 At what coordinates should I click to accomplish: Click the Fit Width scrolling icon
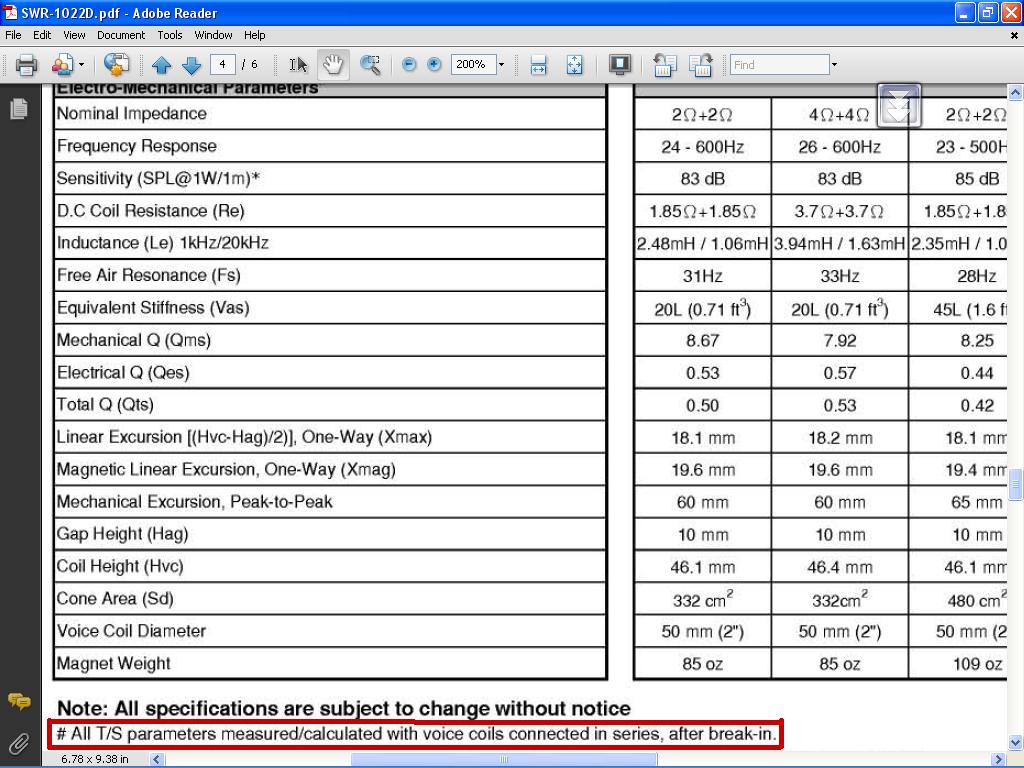(x=538, y=65)
